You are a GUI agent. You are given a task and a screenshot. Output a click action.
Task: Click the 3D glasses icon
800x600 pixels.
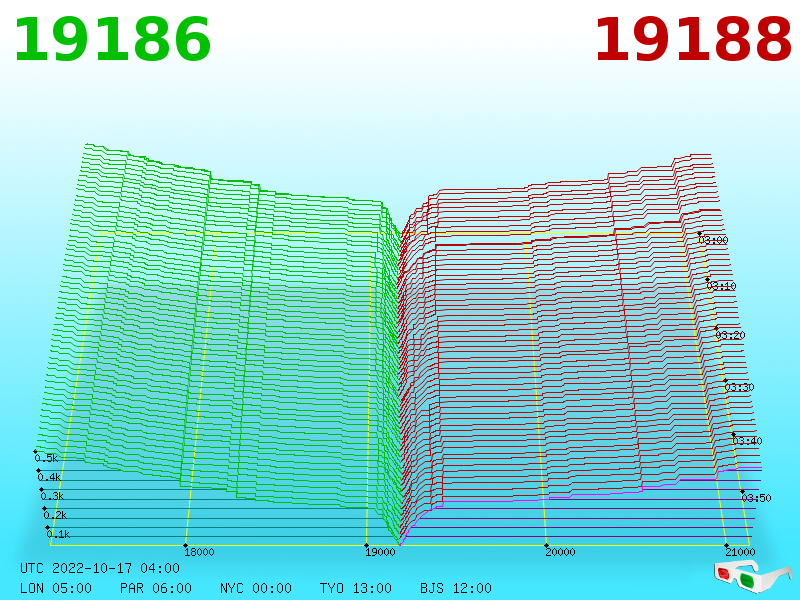[x=753, y=576]
